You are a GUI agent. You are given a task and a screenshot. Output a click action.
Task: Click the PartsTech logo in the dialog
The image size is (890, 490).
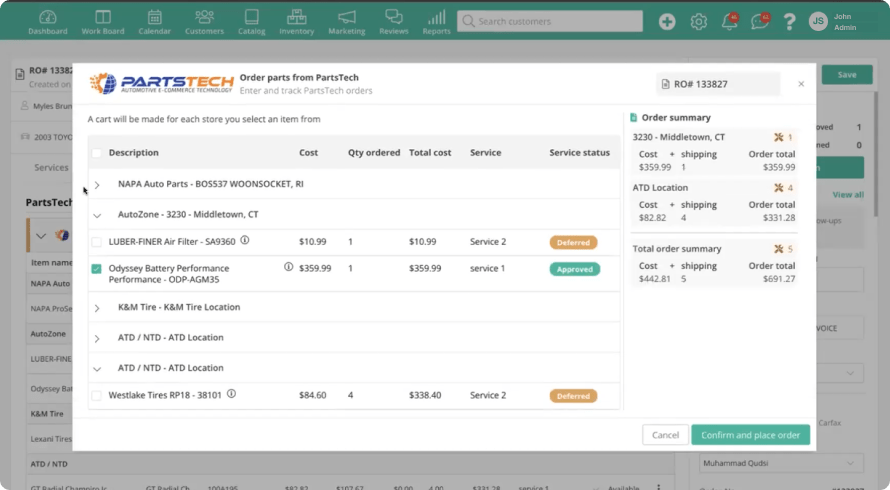(x=161, y=84)
